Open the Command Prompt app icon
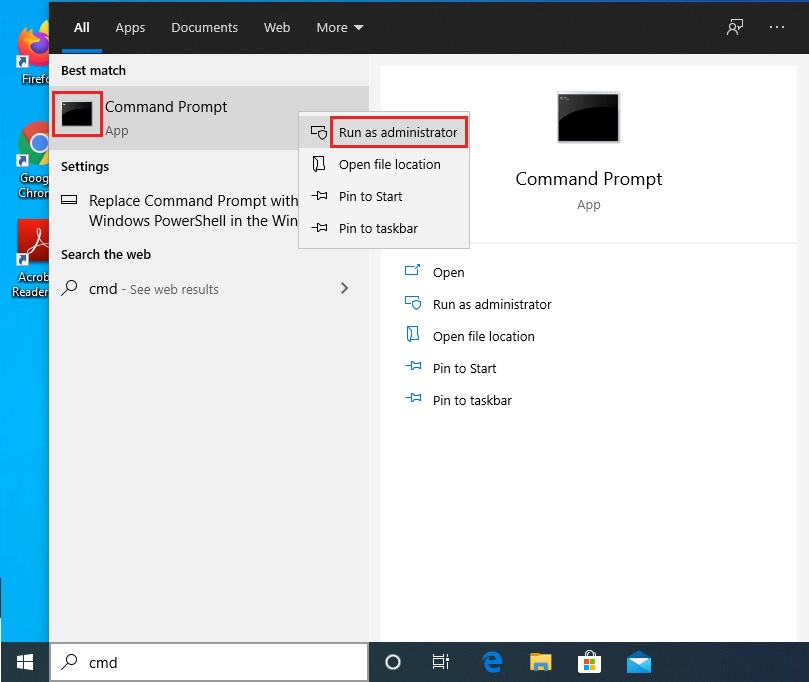 coord(76,114)
